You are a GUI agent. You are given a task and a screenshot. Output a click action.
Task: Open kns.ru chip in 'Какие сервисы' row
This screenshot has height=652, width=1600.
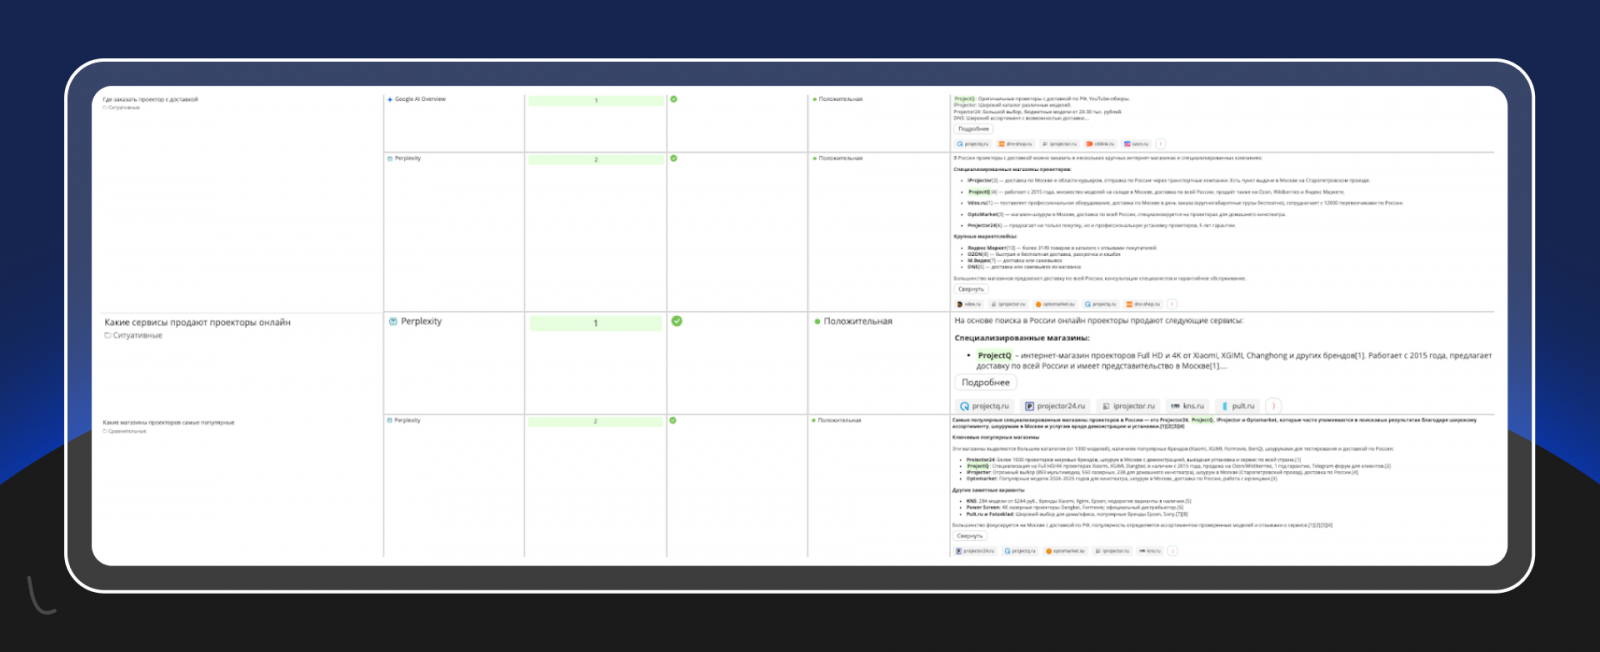[x=1188, y=406]
